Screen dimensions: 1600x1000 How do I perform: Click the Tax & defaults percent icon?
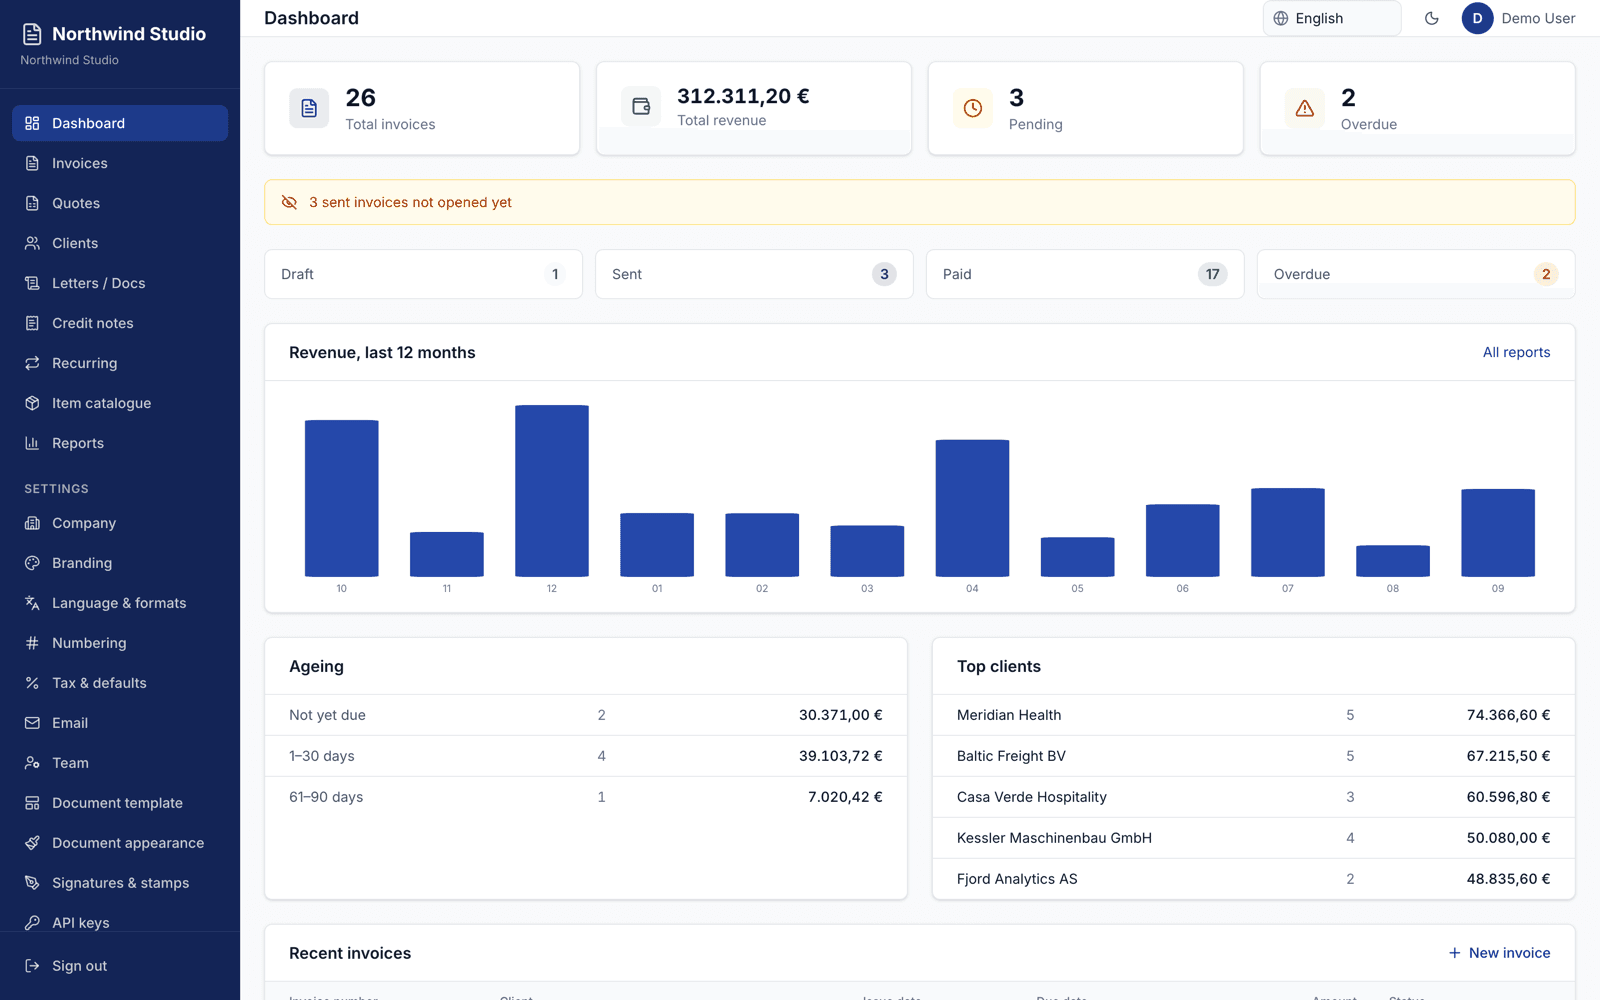tap(32, 683)
